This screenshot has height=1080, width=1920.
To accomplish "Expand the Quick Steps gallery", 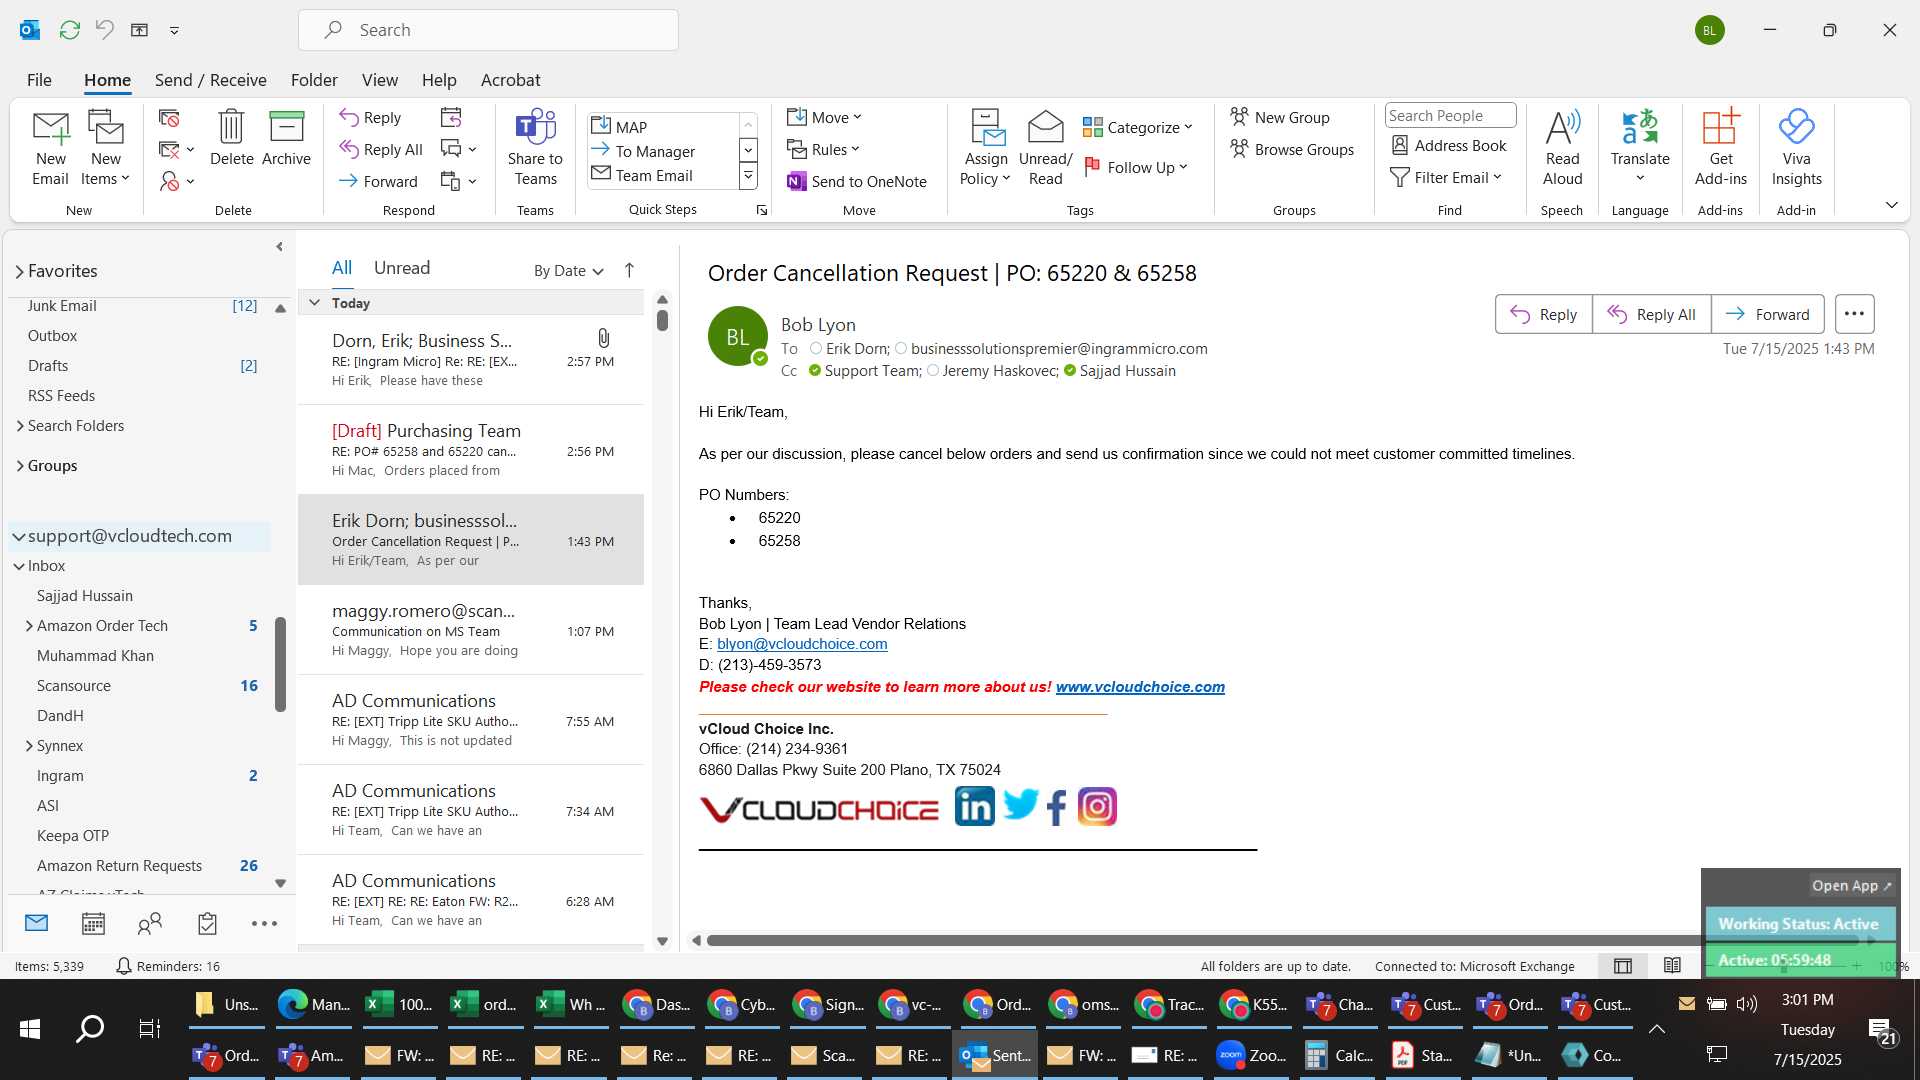I will [748, 176].
